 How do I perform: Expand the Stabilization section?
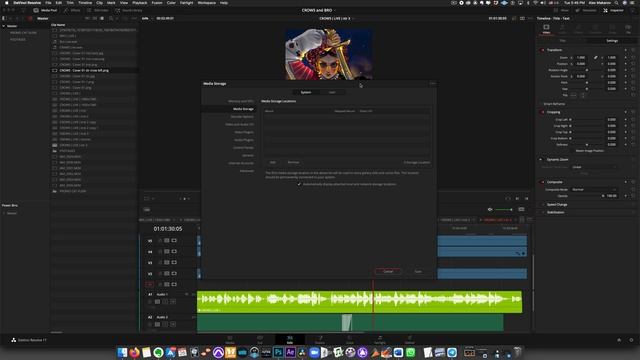coord(556,212)
